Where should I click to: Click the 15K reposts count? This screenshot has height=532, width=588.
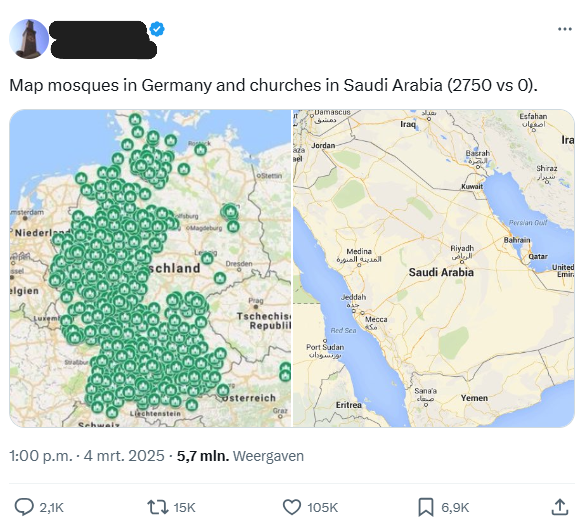(184, 508)
